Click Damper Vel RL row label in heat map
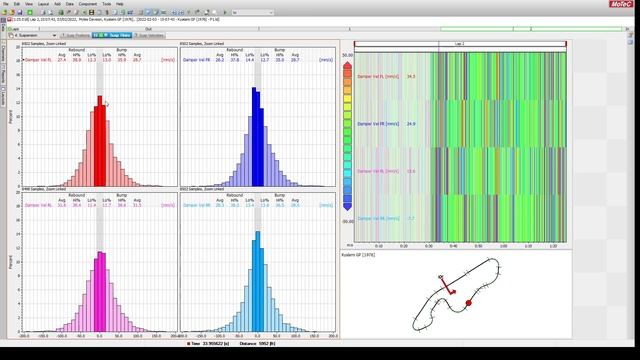Viewport: 640px width, 360px height. 378,171
